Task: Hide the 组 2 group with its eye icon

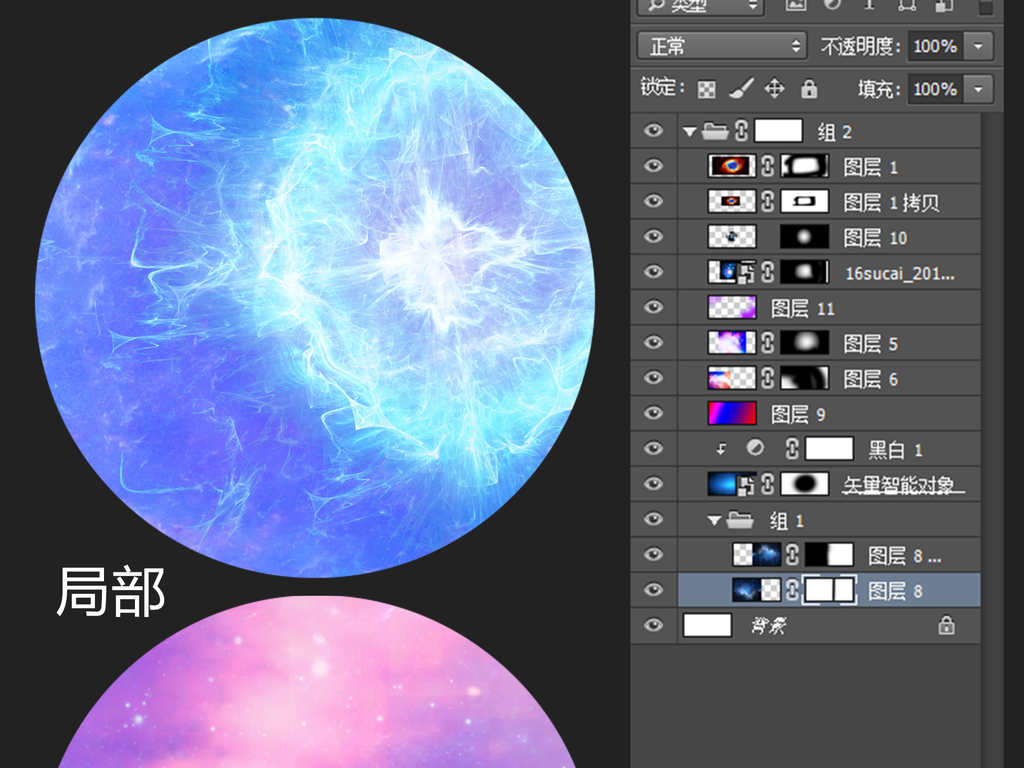Action: [x=654, y=130]
